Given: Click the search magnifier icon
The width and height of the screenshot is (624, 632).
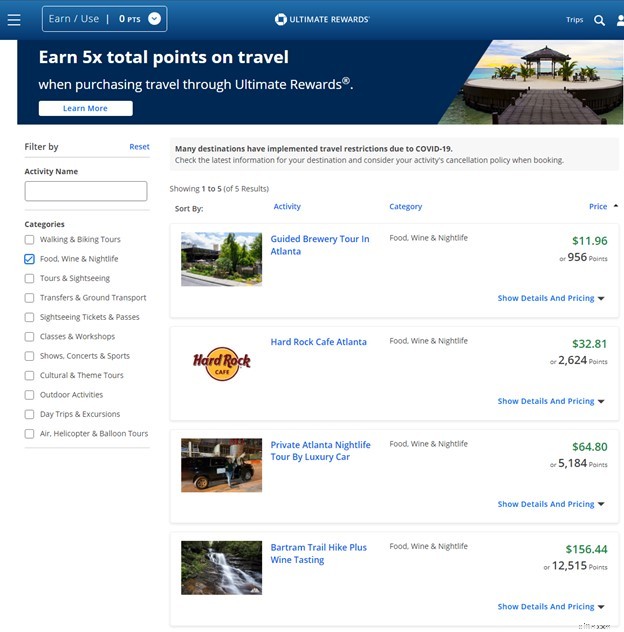Looking at the screenshot, I should click(599, 20).
